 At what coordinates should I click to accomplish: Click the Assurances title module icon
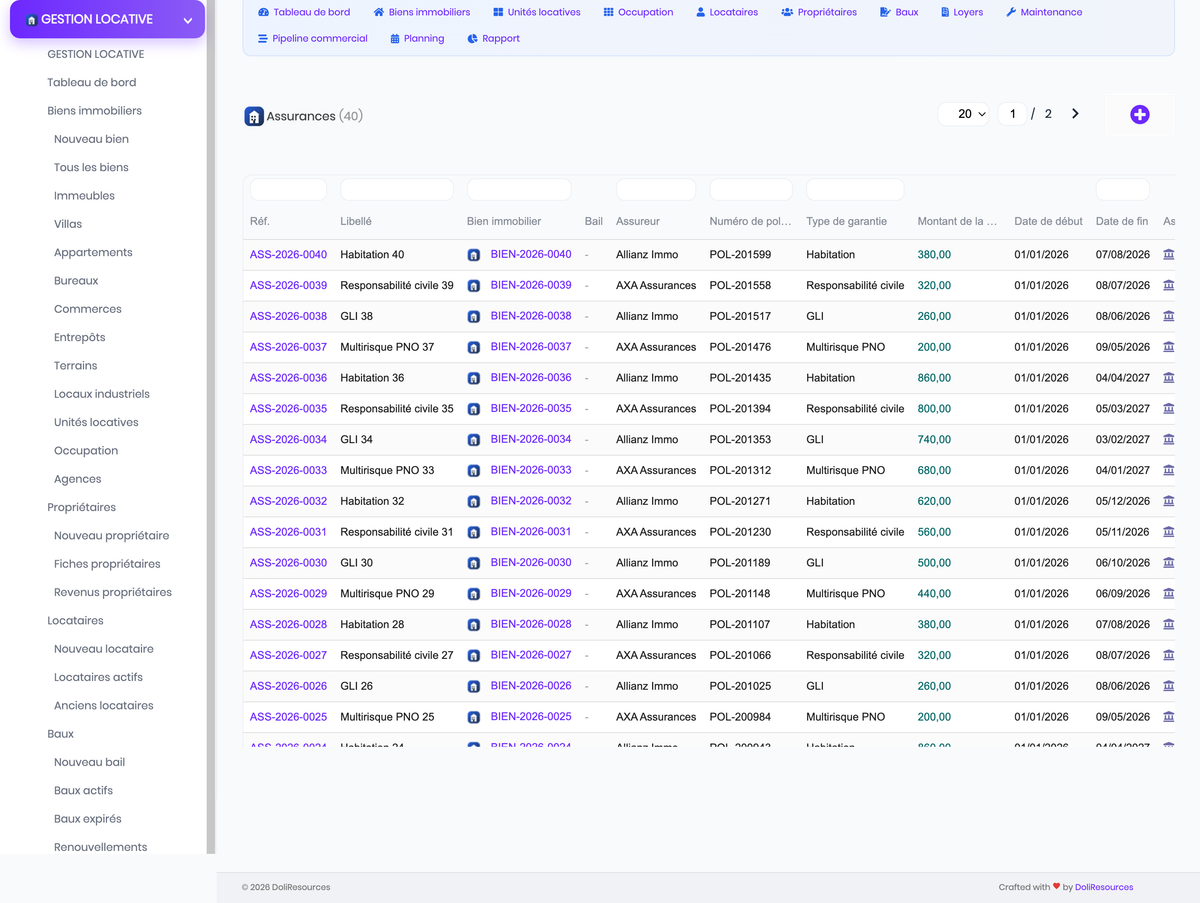tap(254, 116)
